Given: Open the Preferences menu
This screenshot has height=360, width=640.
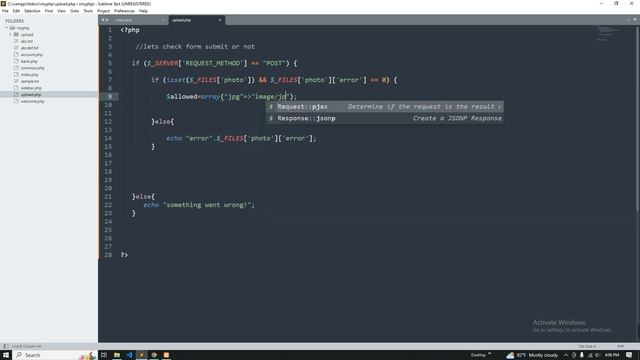Looking at the screenshot, I should 124,11.
